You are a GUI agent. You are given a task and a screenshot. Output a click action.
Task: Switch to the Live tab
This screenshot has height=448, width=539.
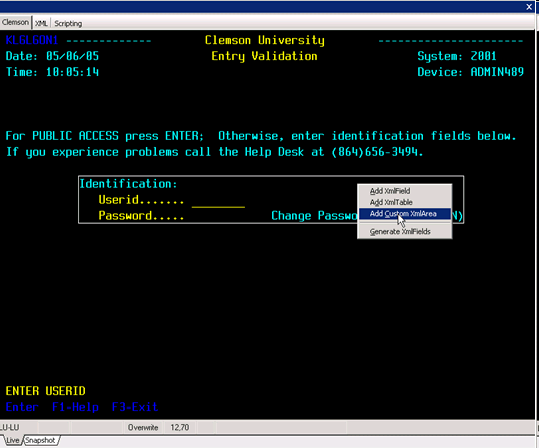tap(12, 440)
